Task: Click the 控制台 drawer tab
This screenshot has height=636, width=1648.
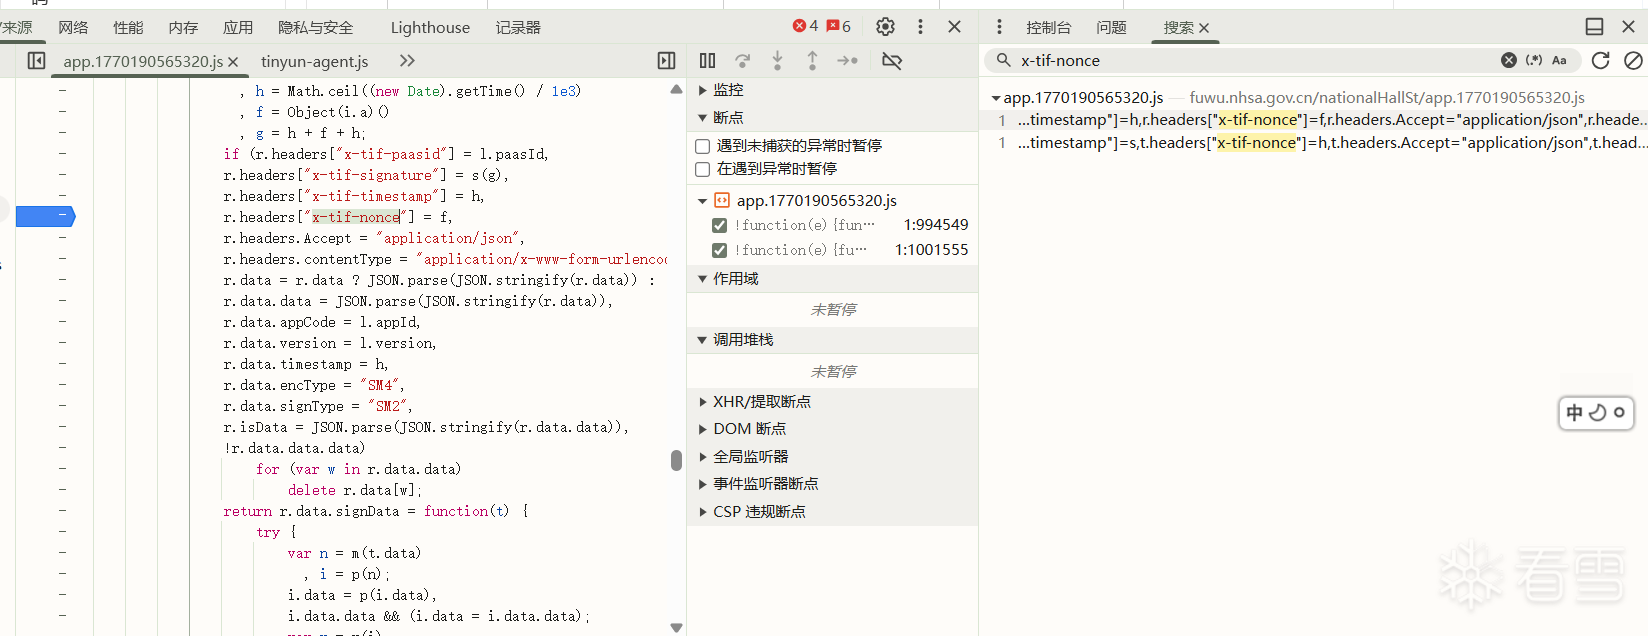Action: click(x=1048, y=27)
